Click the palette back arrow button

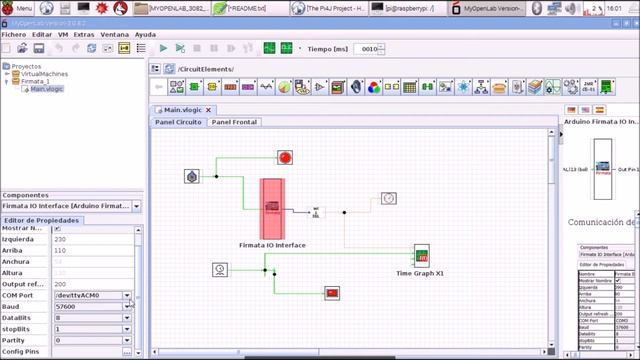click(159, 87)
